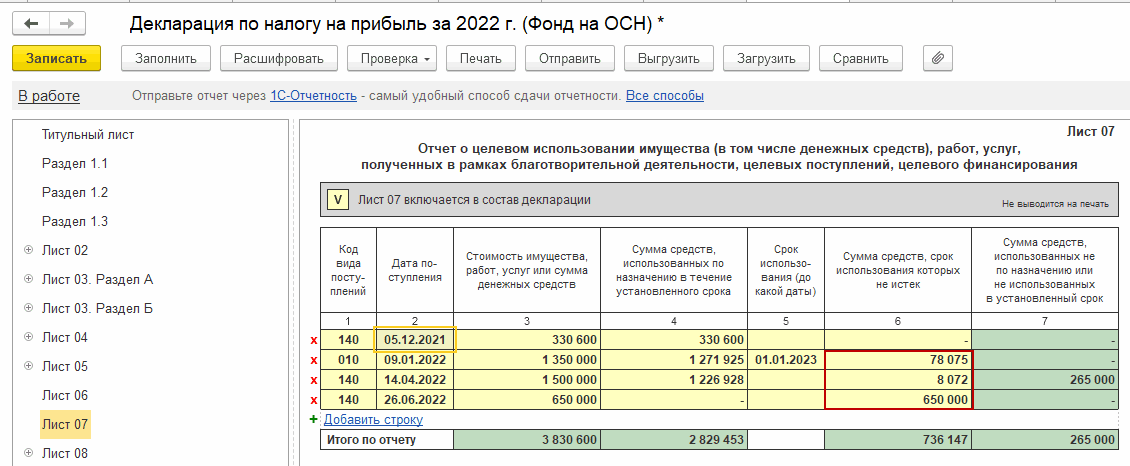
Task: Open the Проверка dropdown menu
Action: (392, 58)
